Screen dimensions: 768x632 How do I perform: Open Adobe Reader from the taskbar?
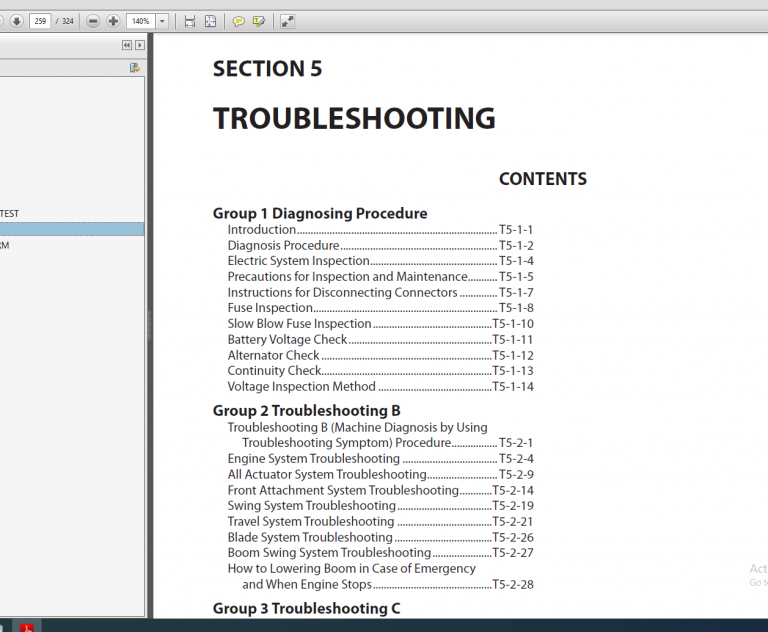(x=29, y=626)
